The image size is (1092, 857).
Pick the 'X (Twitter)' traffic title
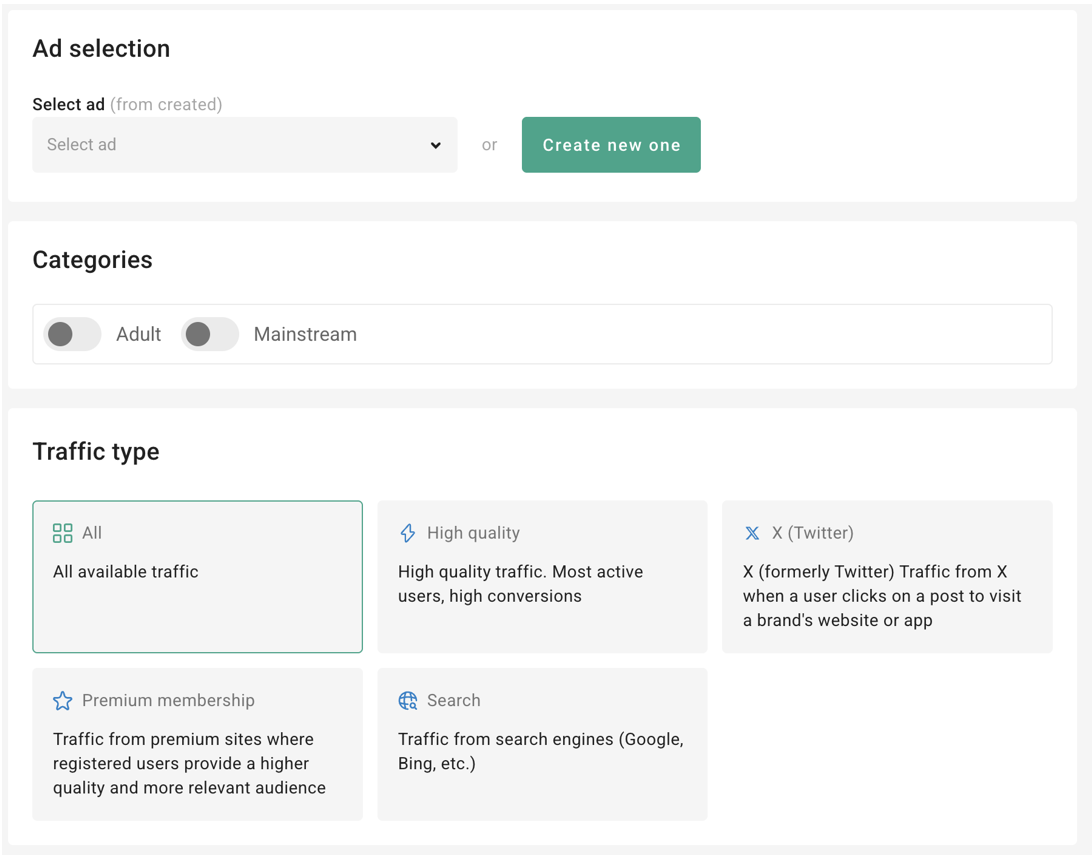tap(812, 533)
